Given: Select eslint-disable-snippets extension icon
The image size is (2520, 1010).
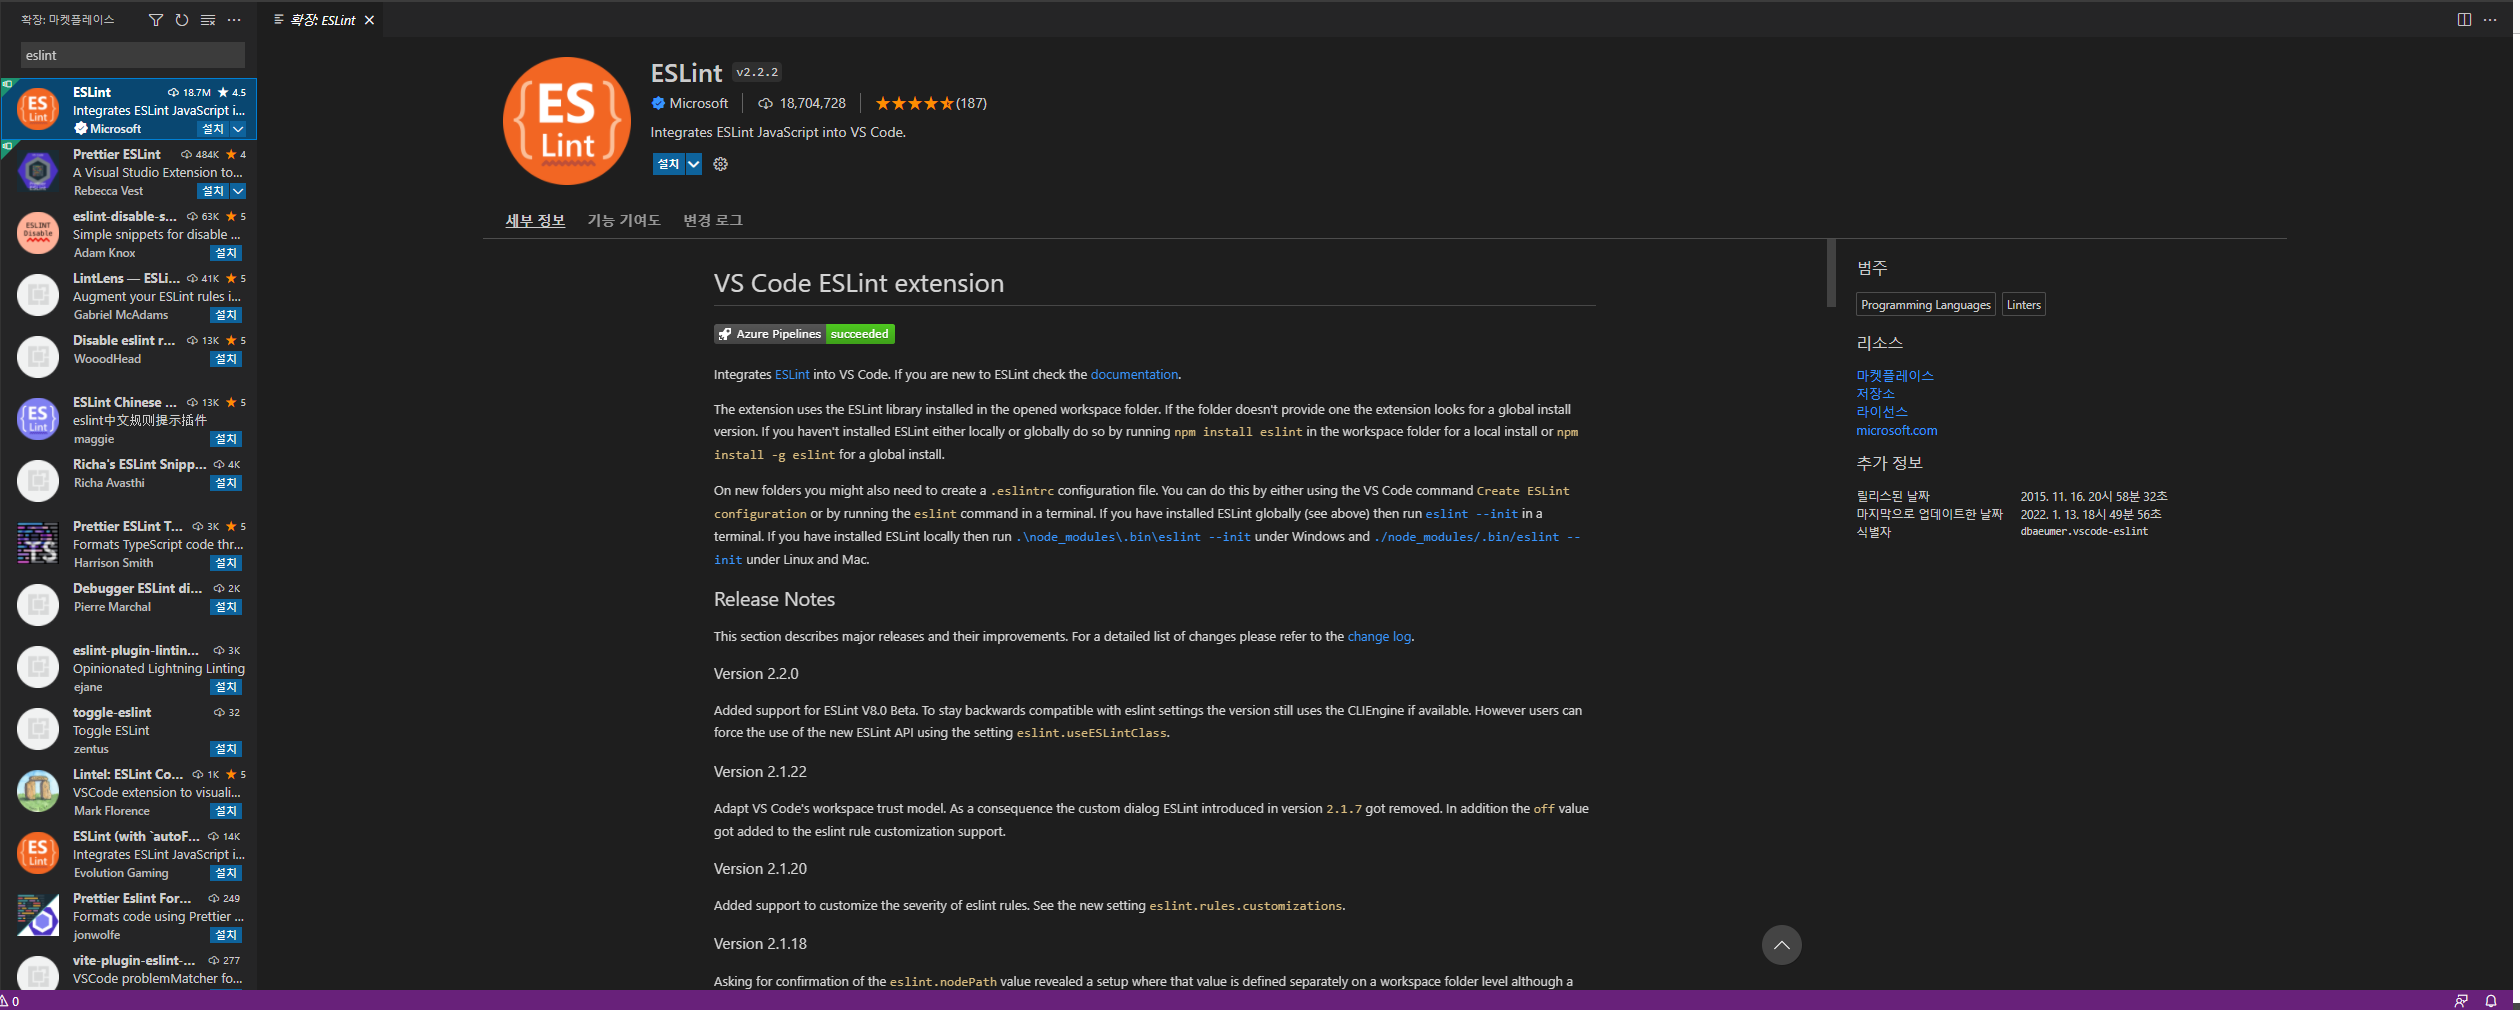Looking at the screenshot, I should pyautogui.click(x=38, y=233).
